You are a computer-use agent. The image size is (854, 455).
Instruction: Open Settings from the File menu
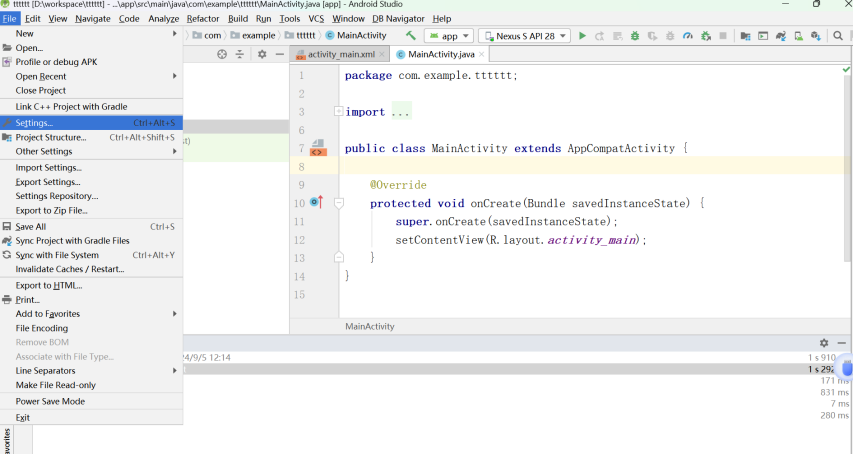pos(34,123)
